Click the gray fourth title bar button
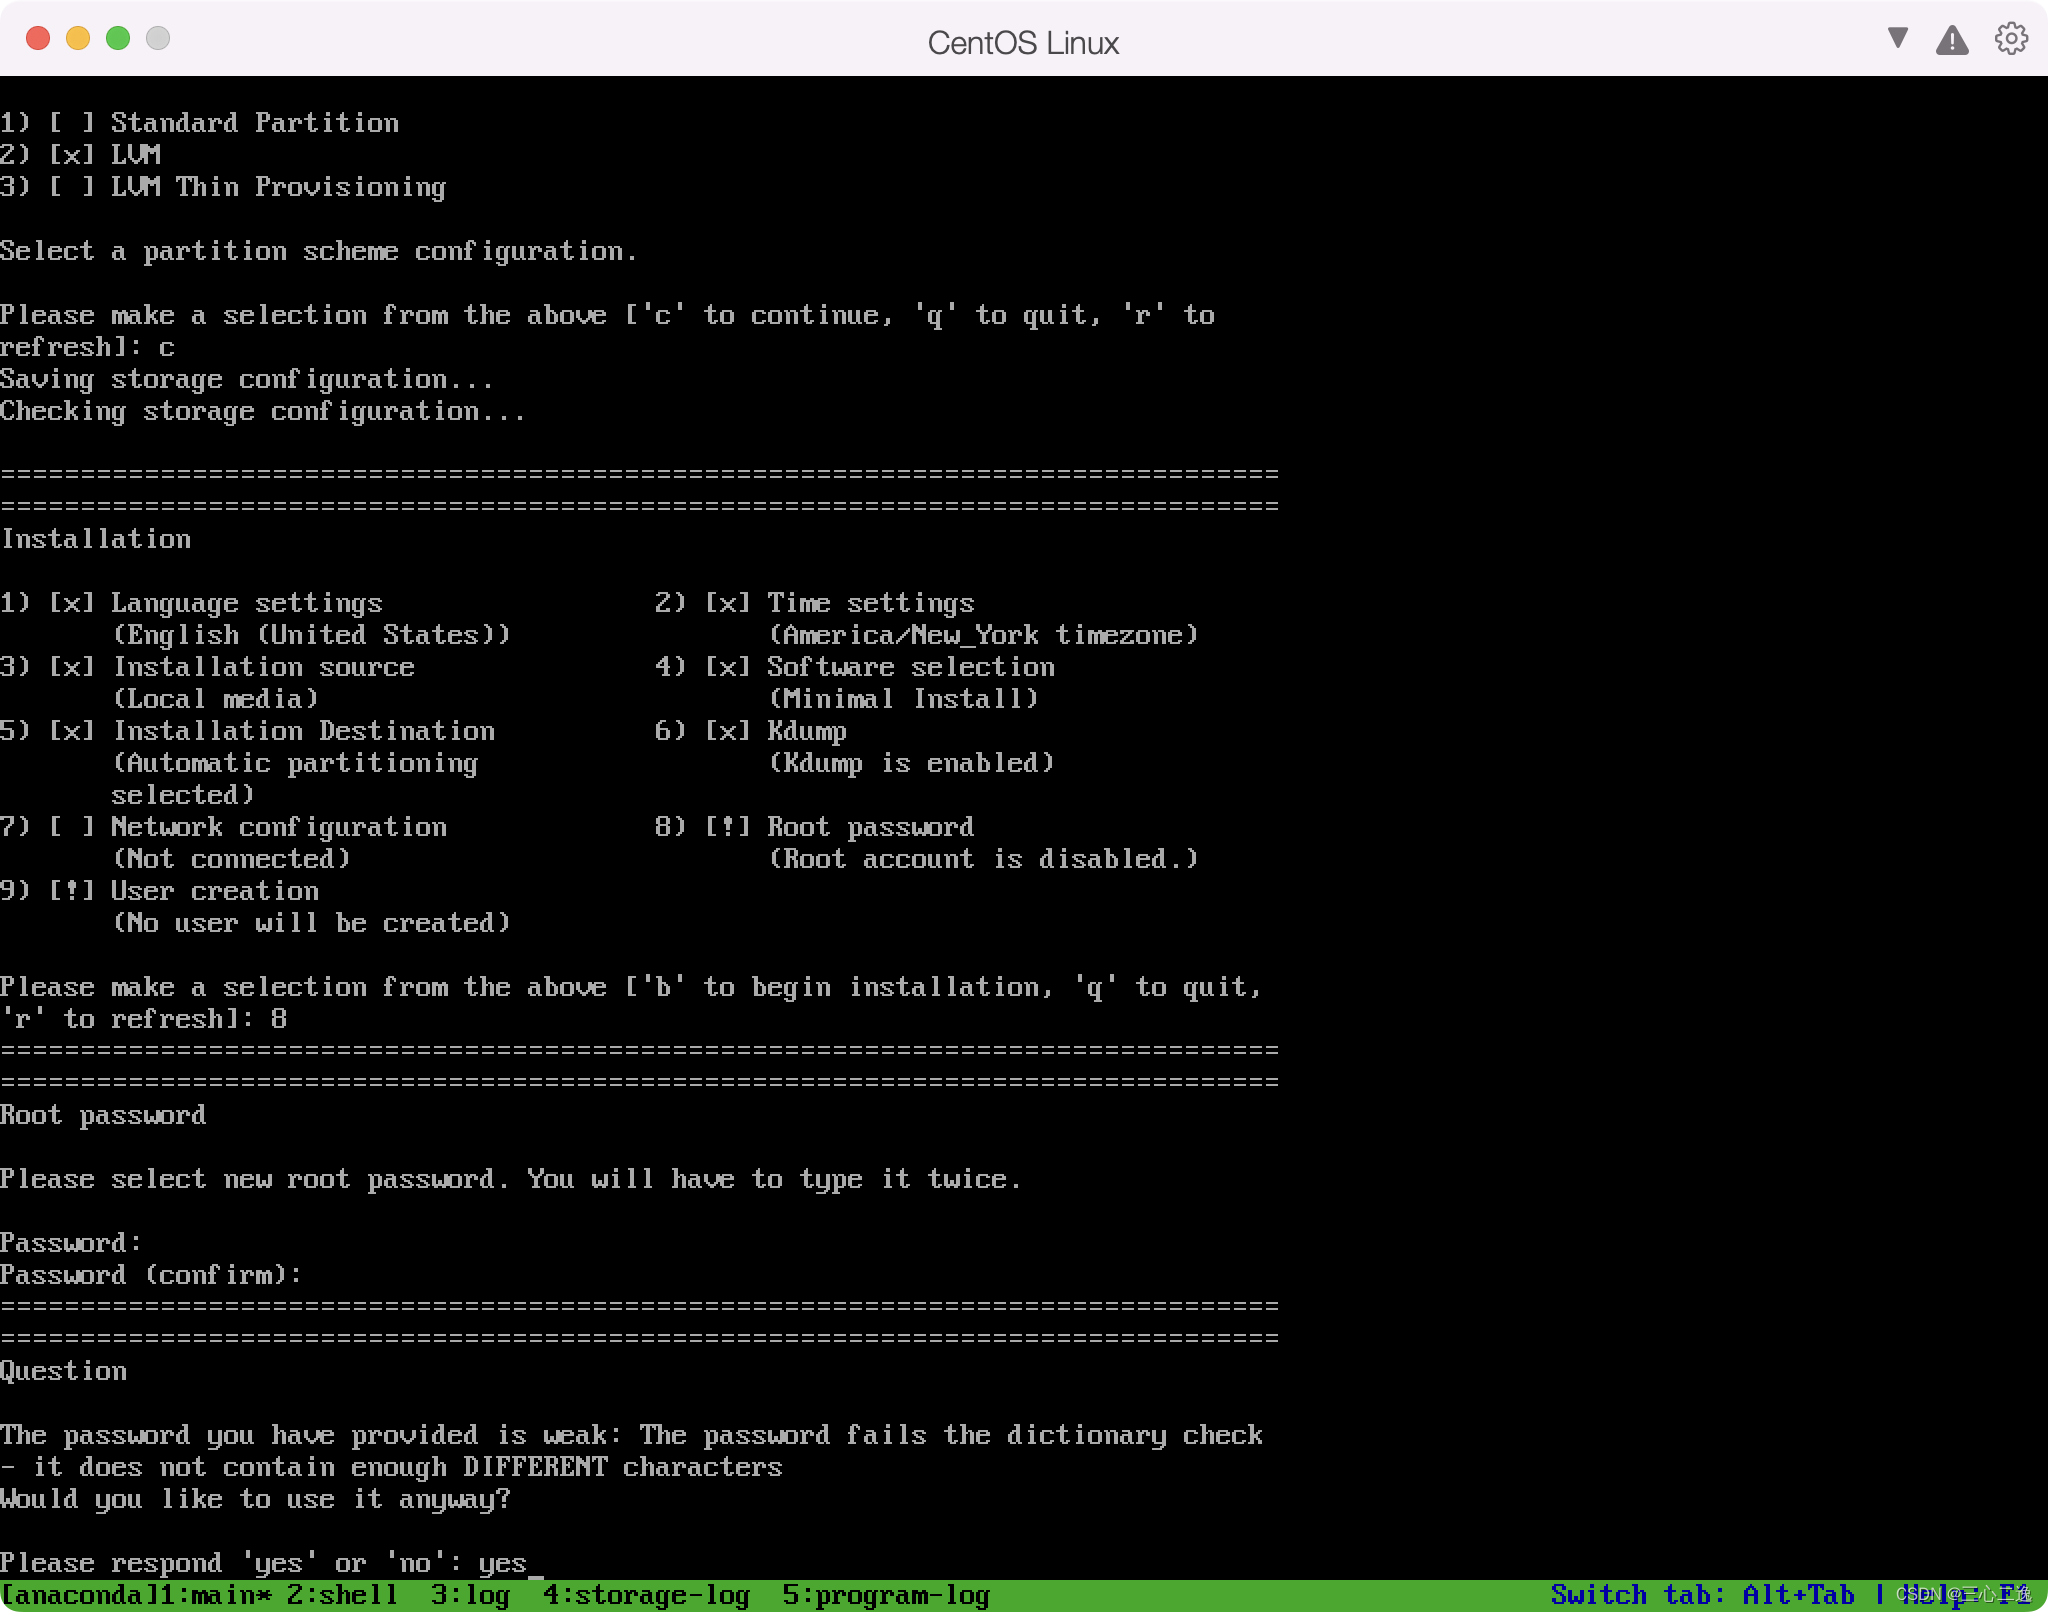 [x=158, y=38]
